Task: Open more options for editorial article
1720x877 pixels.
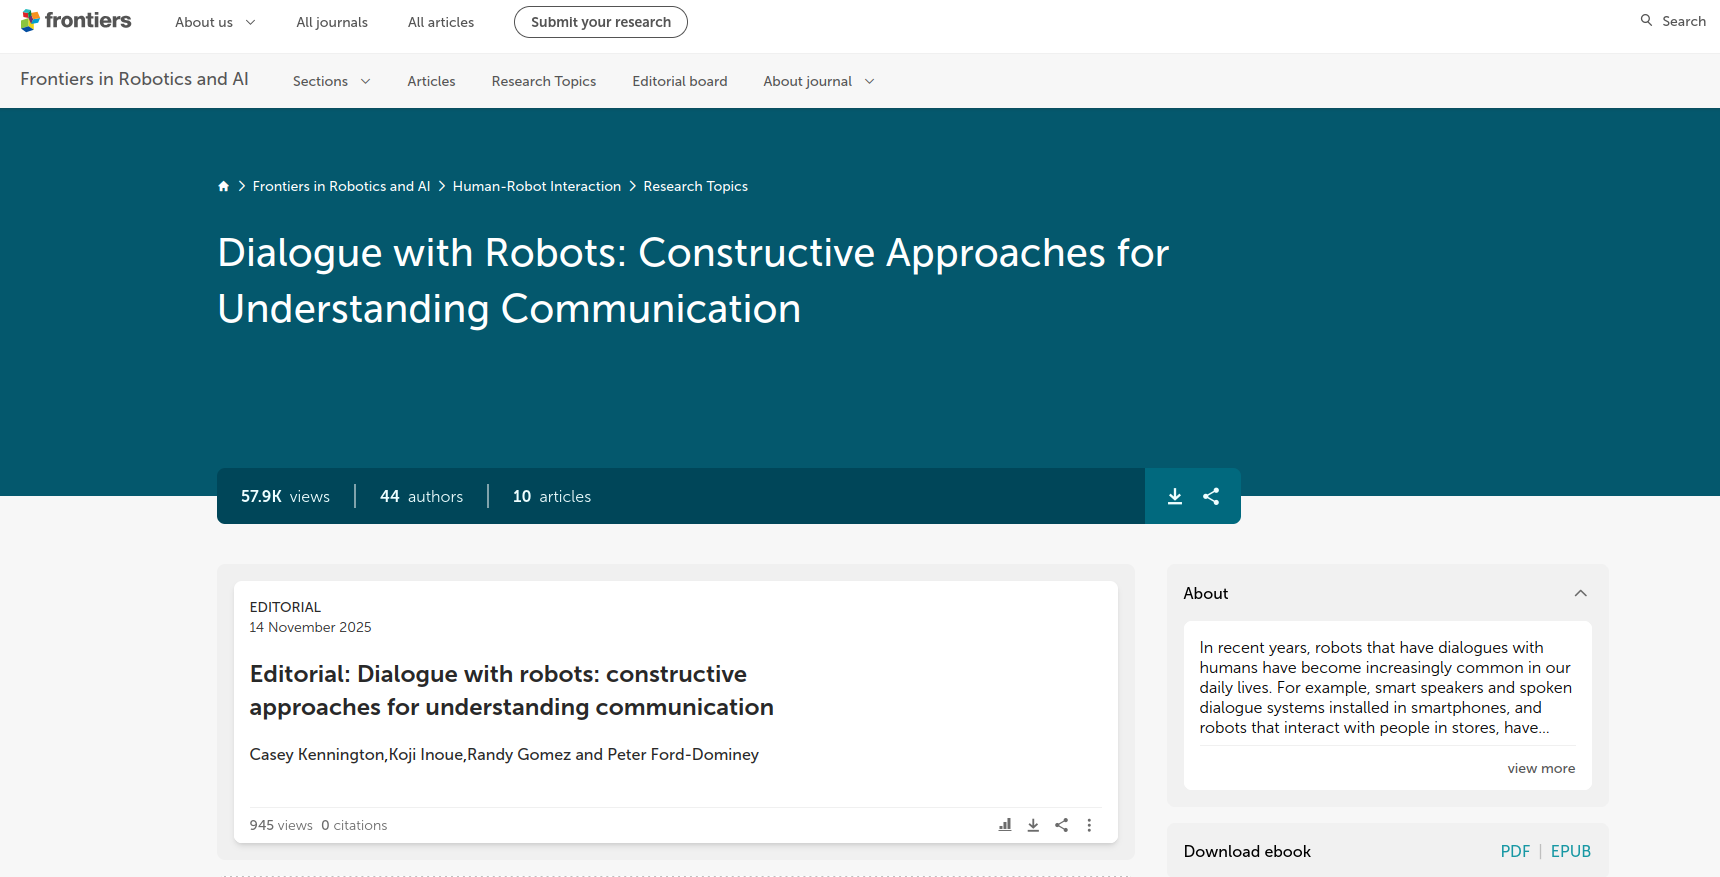Action: [x=1089, y=825]
